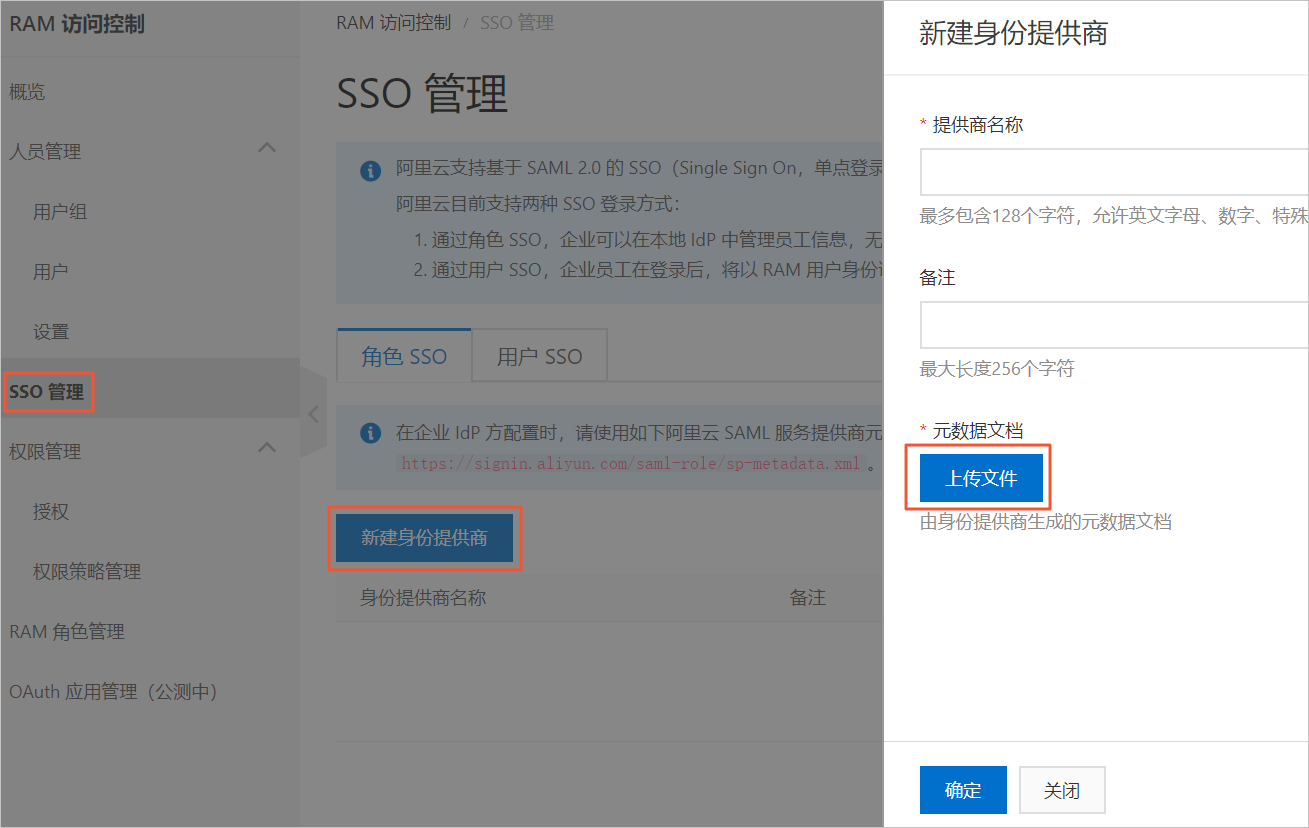The height and width of the screenshot is (828, 1309).
Task: Confirm with the 确定 button
Action: [x=963, y=790]
